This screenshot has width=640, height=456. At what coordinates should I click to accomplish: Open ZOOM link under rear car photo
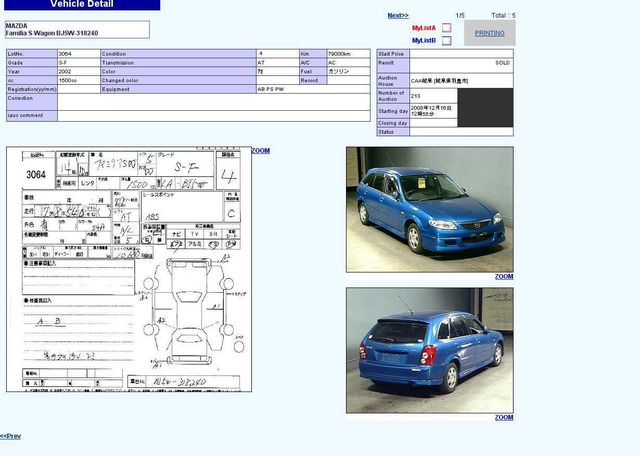[x=504, y=417]
